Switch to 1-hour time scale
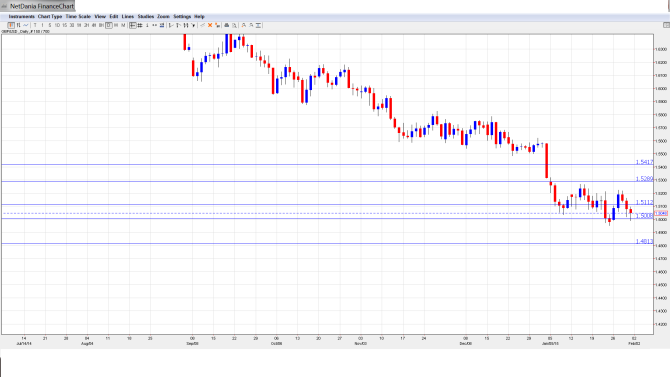 (x=79, y=25)
